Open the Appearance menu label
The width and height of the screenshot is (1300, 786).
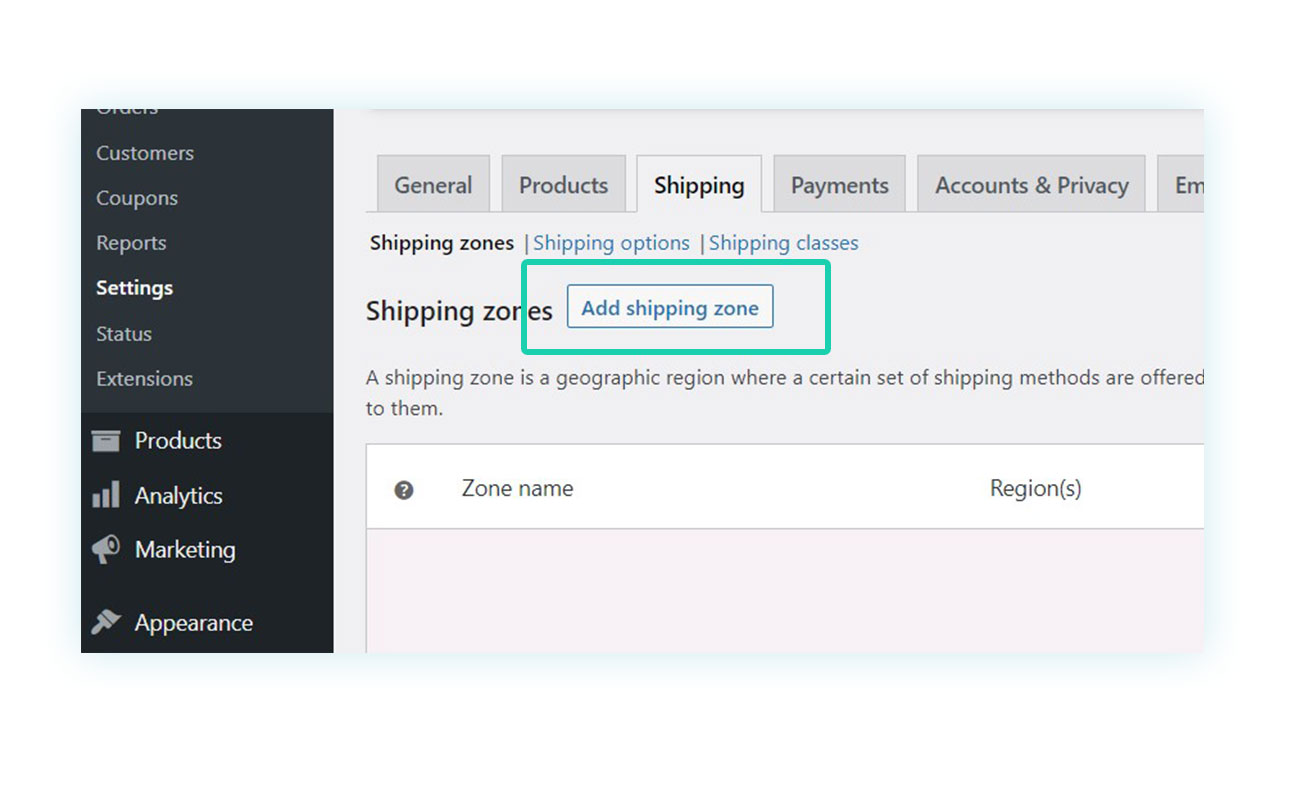[193, 623]
